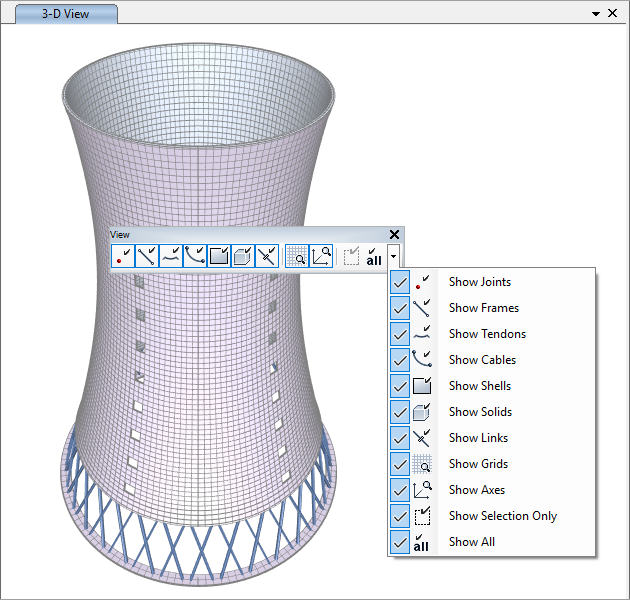The image size is (630, 600).
Task: Toggle Show Tendons icon in View toolbar
Action: tap(171, 256)
